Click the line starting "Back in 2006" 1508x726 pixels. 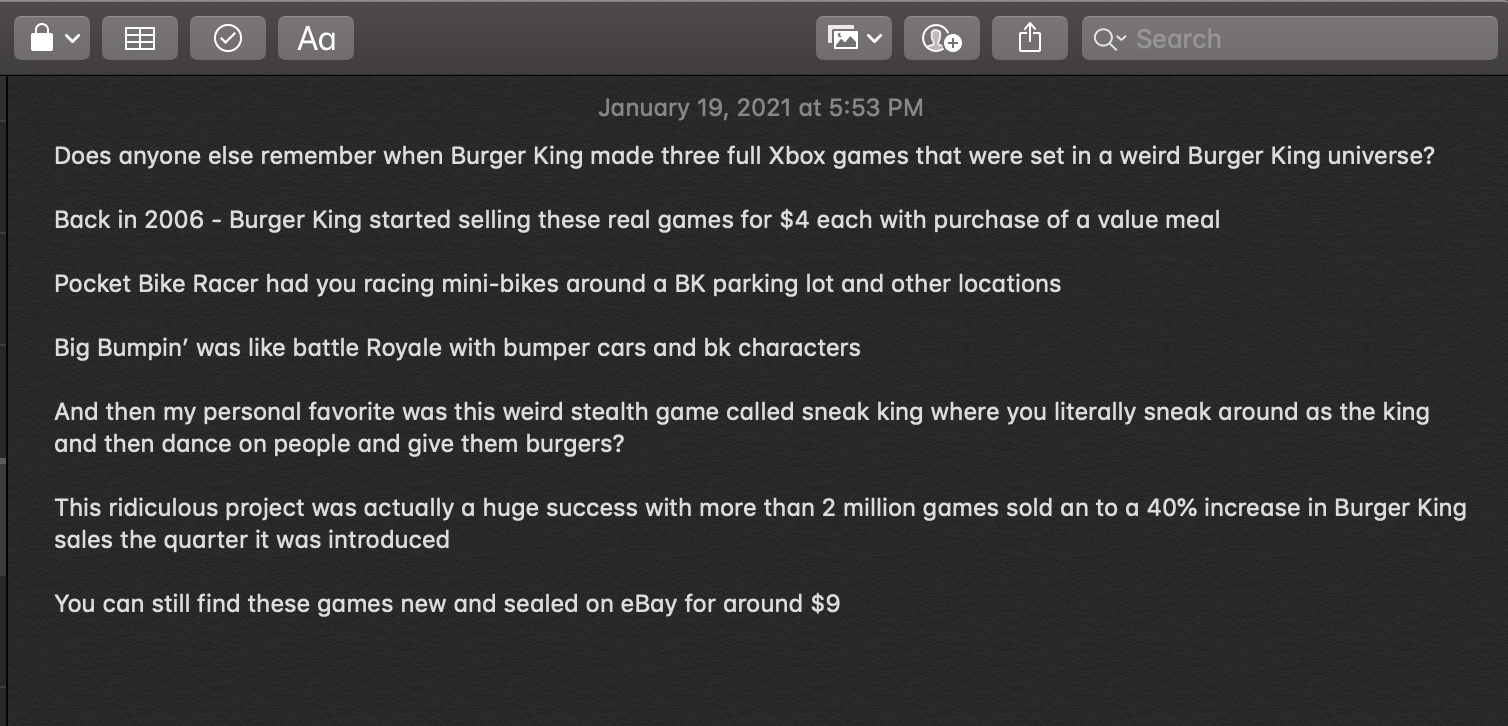637,220
